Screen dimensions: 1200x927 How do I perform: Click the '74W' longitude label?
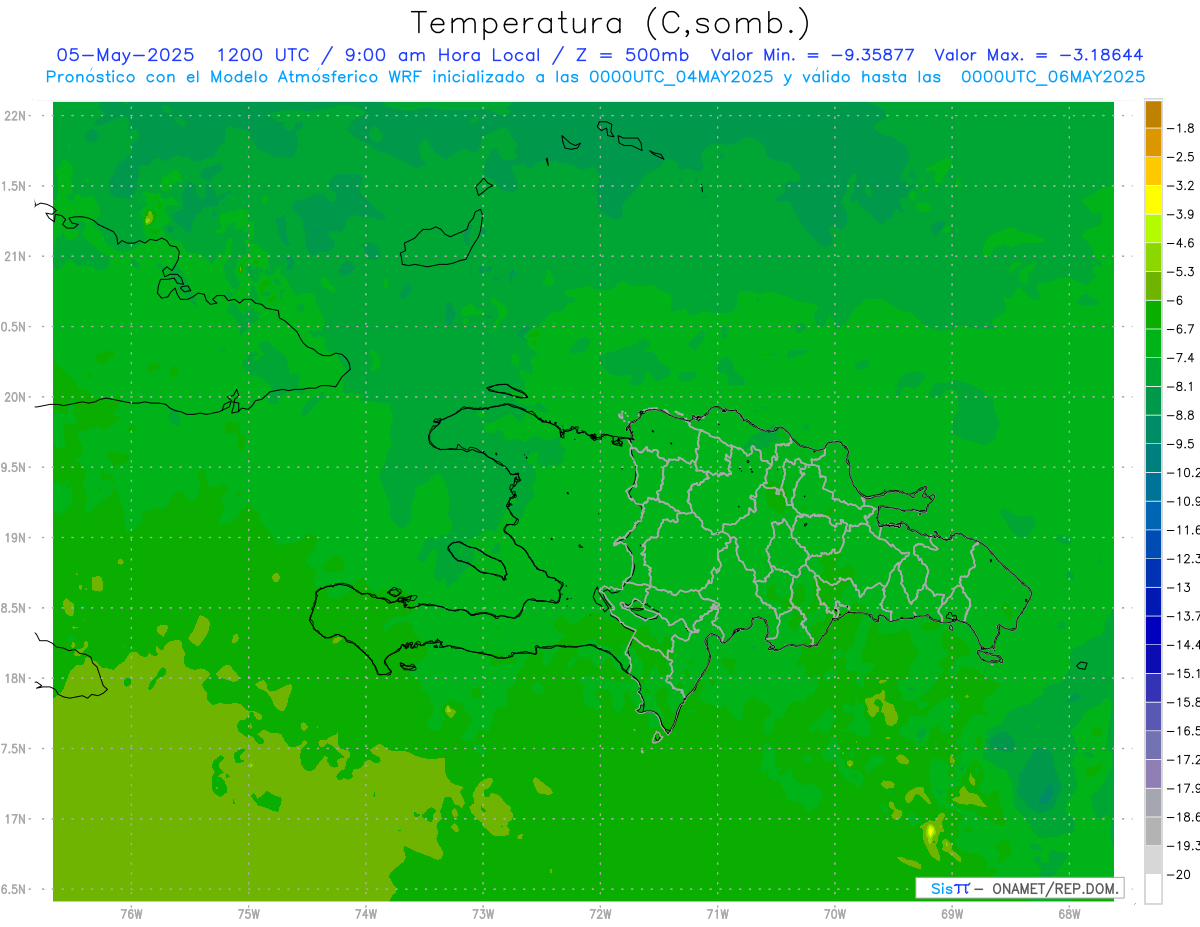365,915
